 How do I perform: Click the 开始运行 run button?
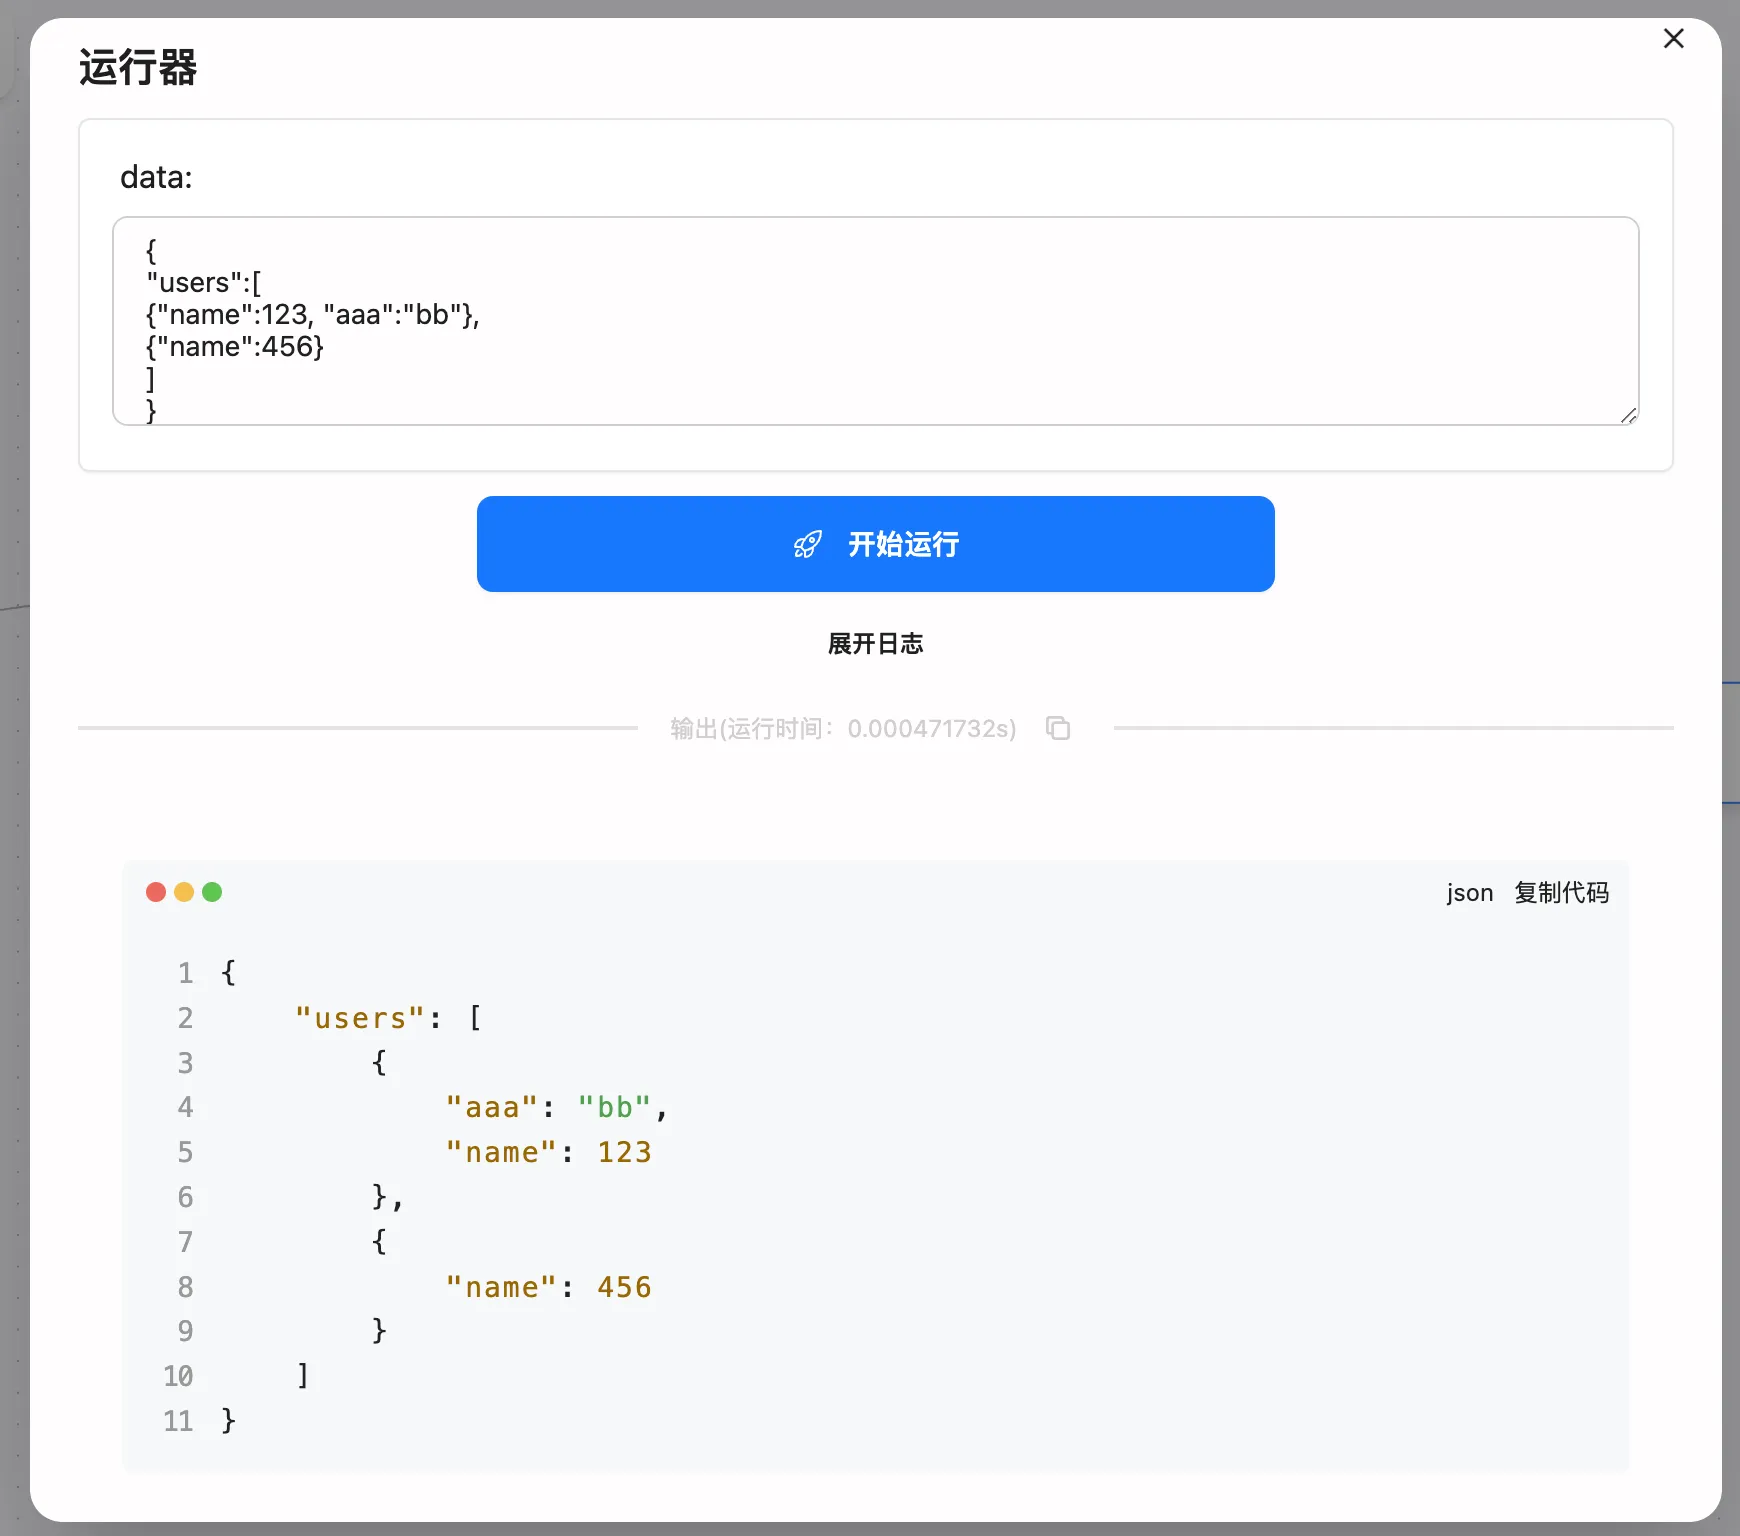click(875, 543)
